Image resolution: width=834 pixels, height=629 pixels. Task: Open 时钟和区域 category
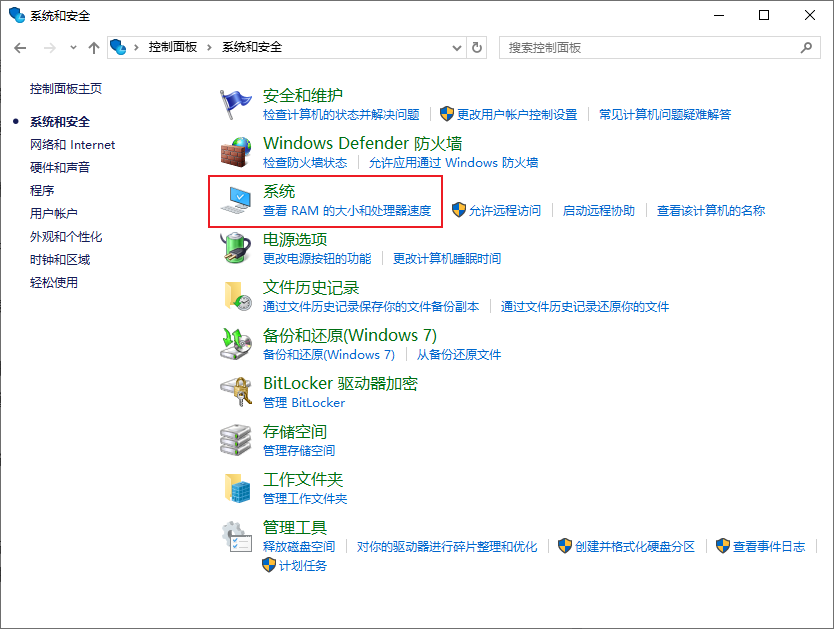60,259
